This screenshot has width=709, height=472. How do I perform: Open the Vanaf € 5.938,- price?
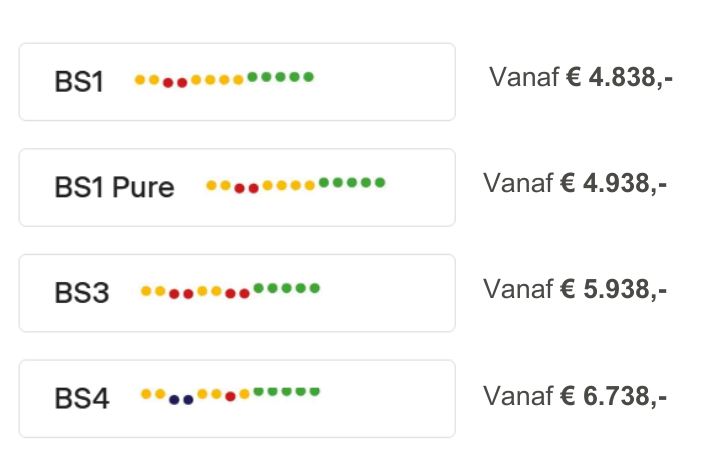coord(575,290)
